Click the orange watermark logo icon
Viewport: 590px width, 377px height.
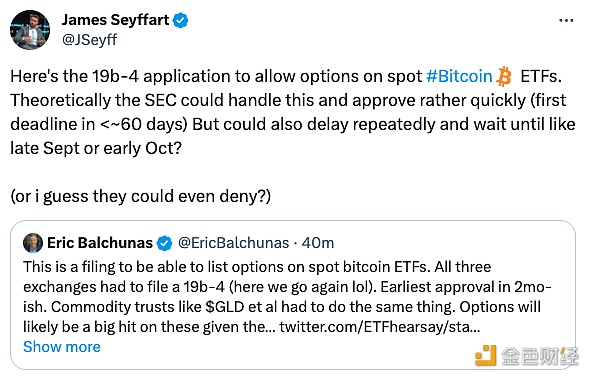coord(485,356)
